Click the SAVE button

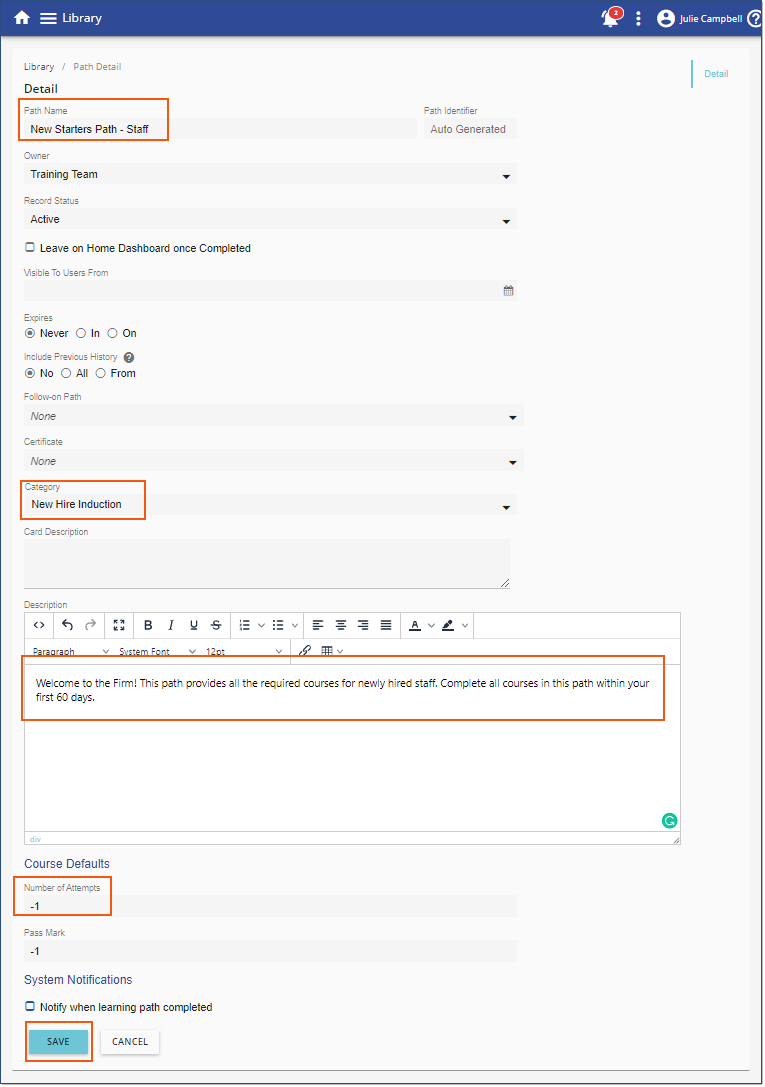59,1041
